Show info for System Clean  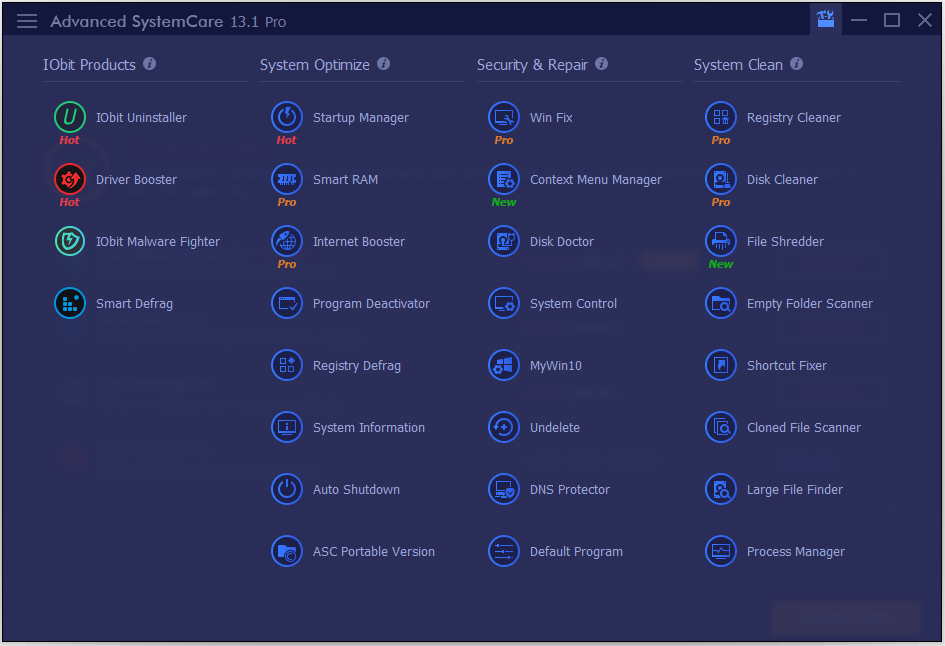[796, 64]
